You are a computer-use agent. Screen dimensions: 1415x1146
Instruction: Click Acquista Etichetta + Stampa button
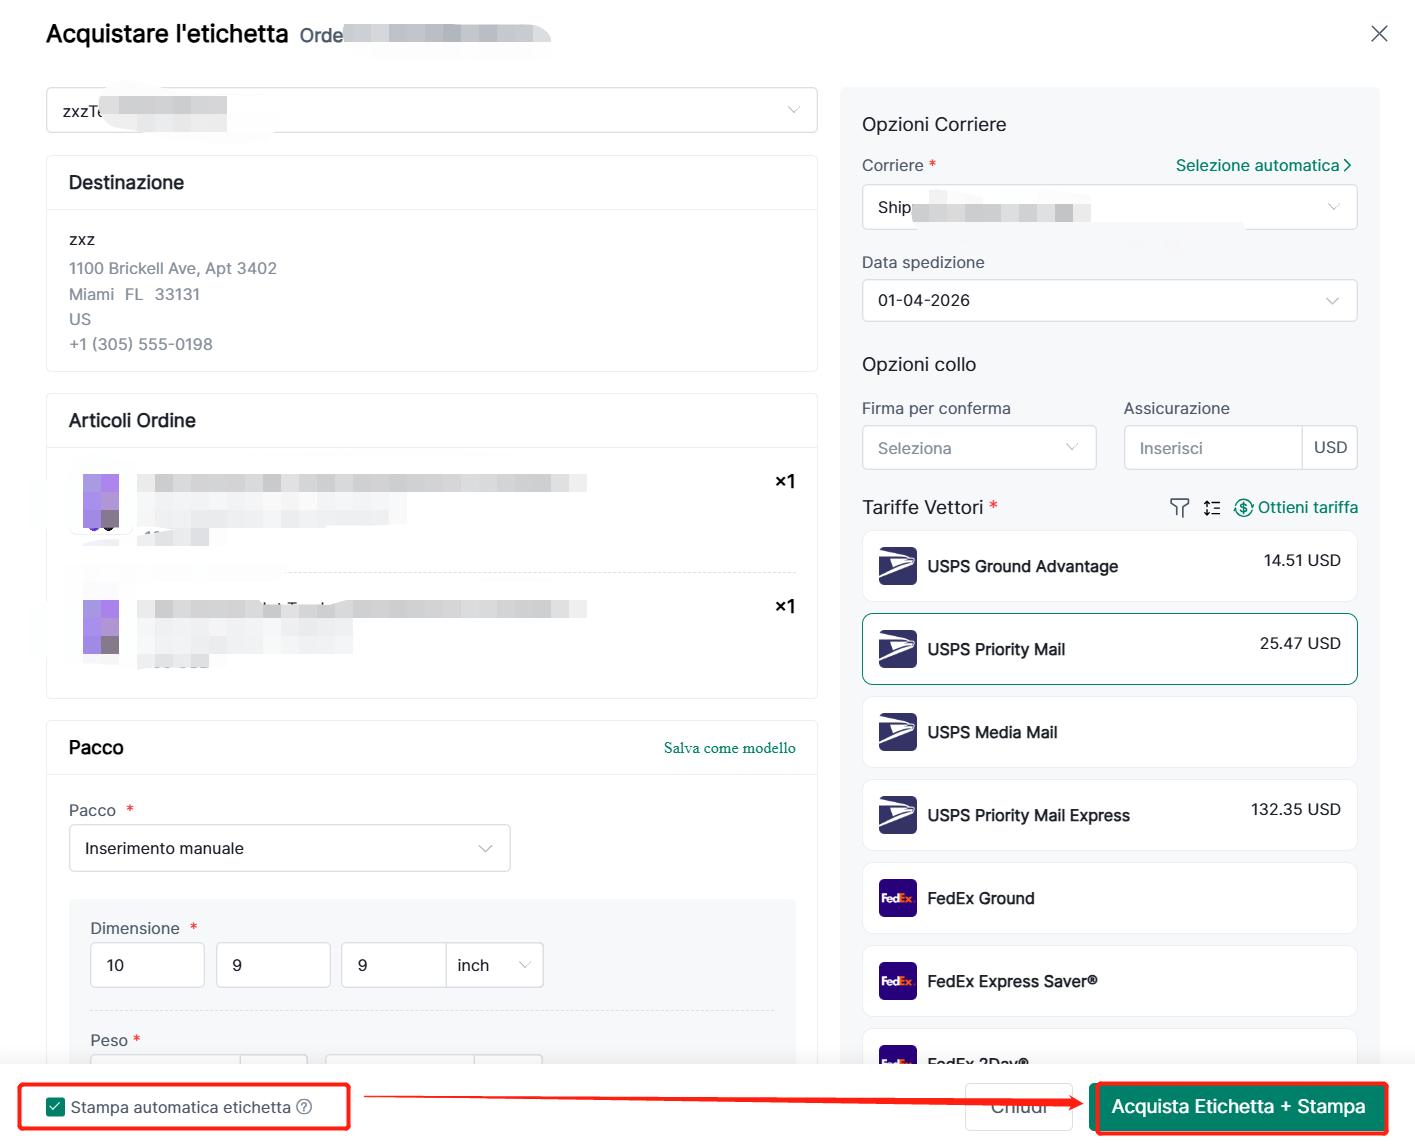click(x=1237, y=1107)
